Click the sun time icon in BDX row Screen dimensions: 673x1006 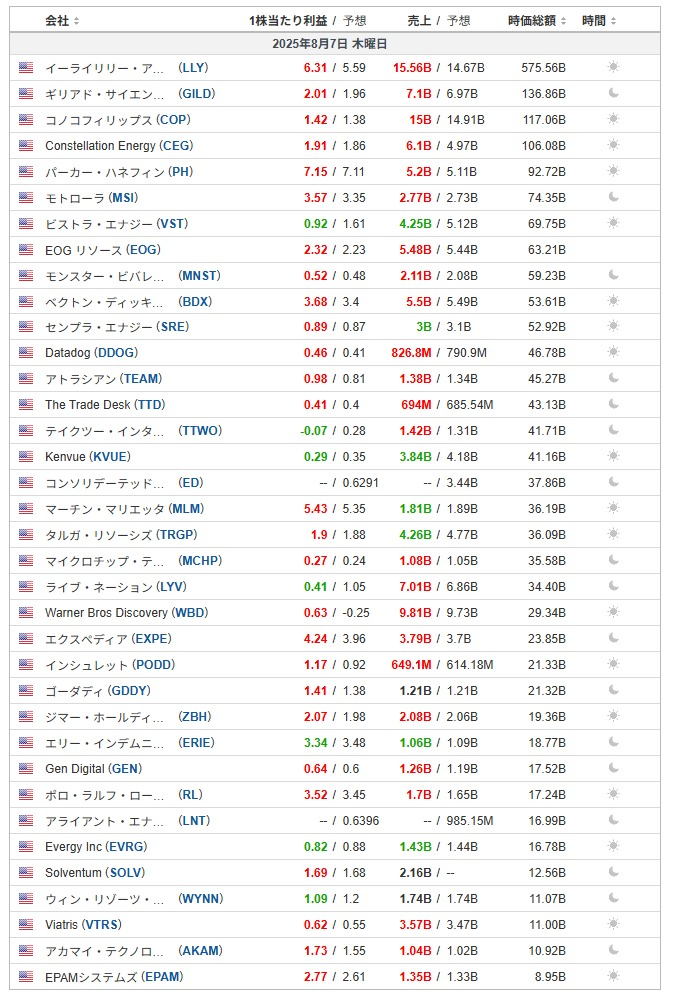coord(613,300)
